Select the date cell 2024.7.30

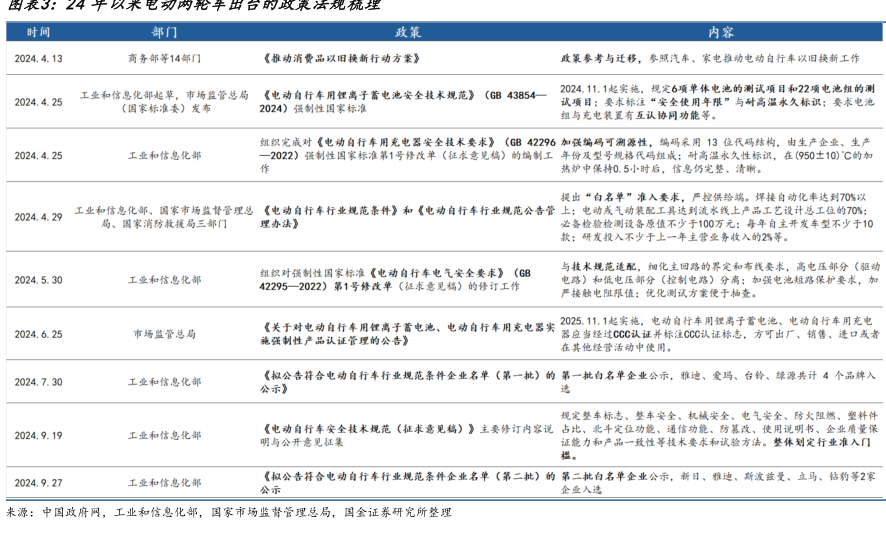[x=38, y=382]
